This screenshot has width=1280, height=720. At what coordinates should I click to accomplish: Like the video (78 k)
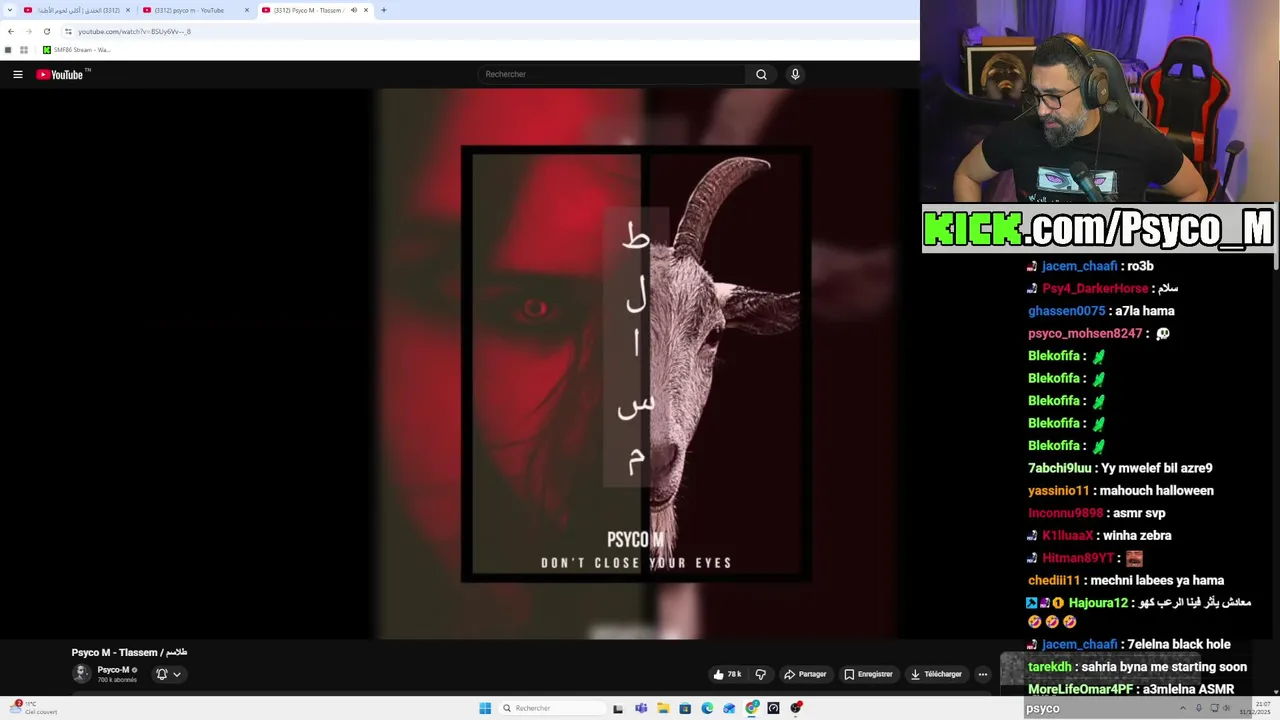pos(727,674)
